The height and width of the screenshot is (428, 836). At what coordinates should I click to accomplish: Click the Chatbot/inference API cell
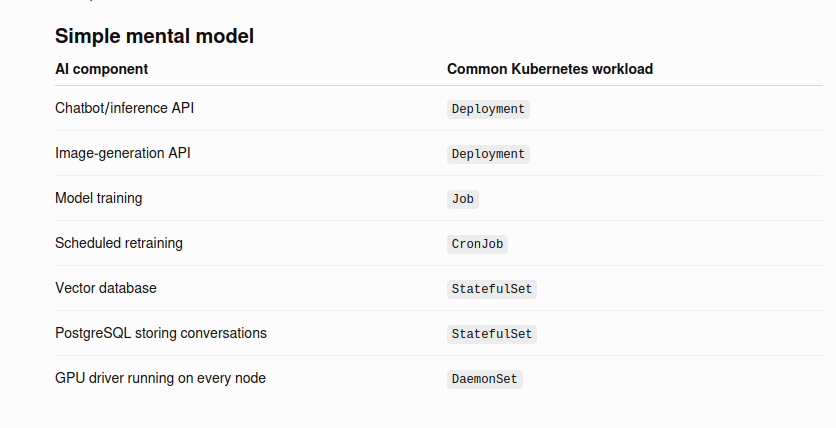click(x=124, y=108)
